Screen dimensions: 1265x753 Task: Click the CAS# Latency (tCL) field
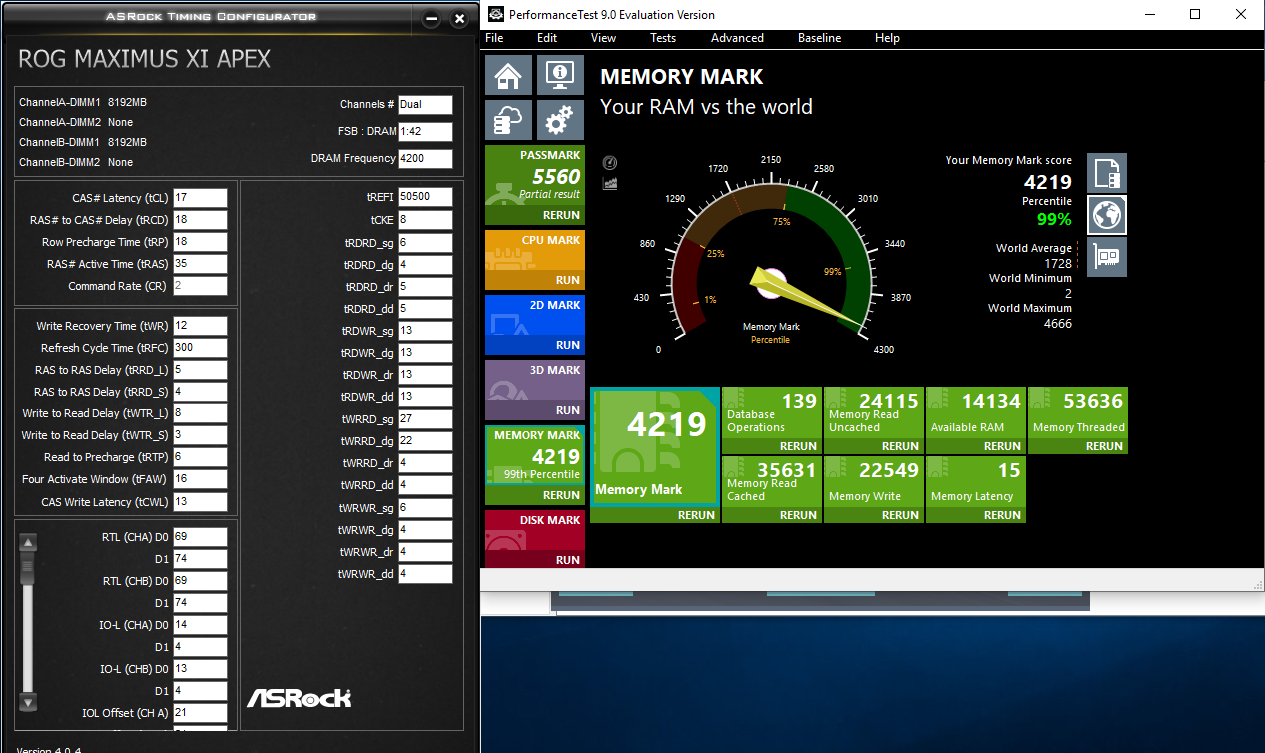pyautogui.click(x=200, y=198)
